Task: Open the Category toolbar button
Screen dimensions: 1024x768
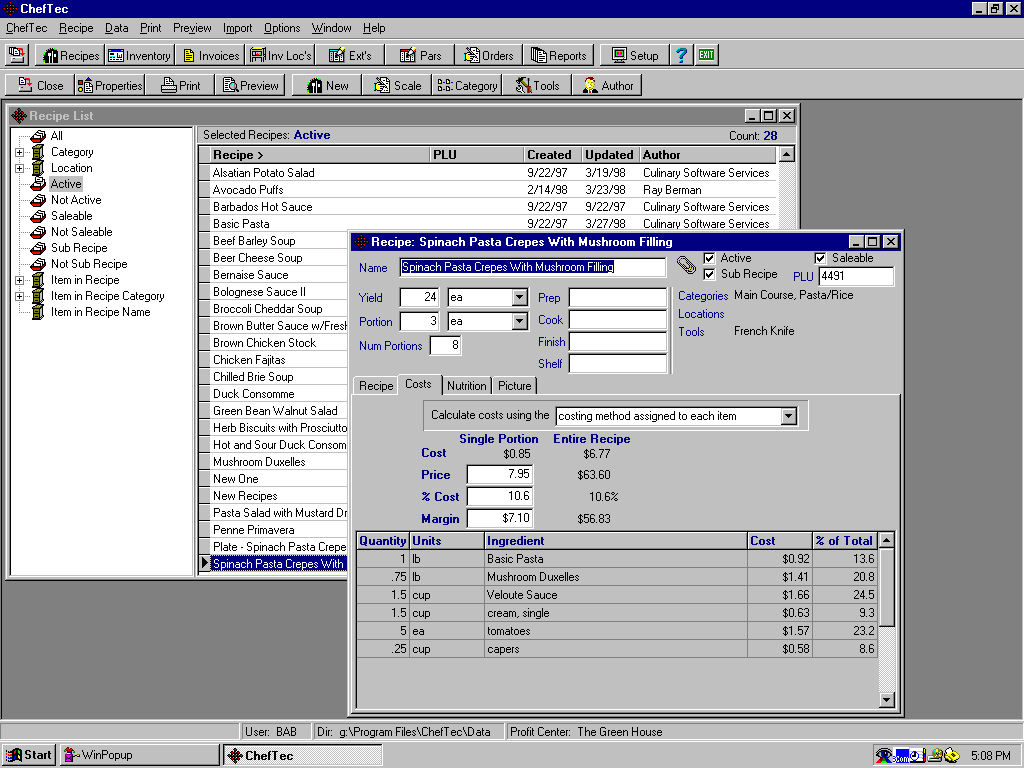Action: tap(467, 86)
